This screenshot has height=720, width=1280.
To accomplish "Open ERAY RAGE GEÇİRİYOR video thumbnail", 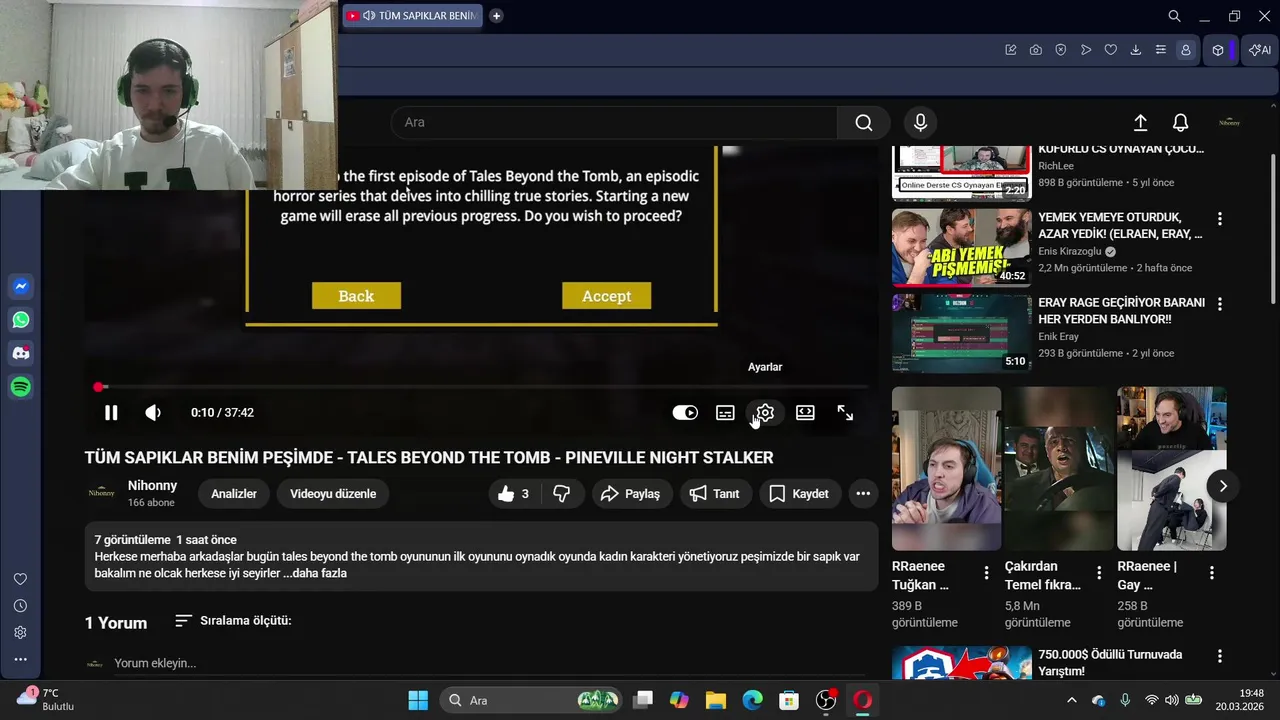I will point(961,333).
